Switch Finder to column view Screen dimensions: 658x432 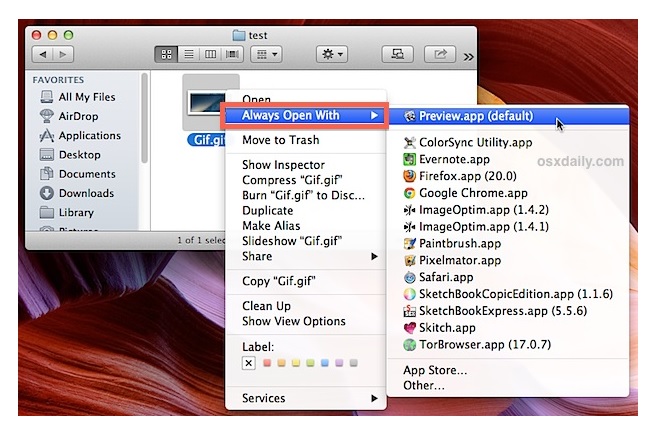(x=210, y=54)
